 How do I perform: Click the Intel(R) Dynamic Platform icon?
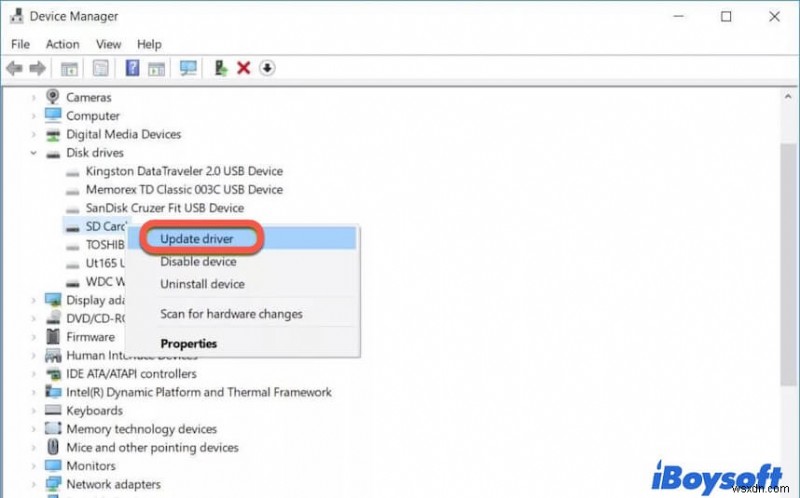[x=53, y=392]
